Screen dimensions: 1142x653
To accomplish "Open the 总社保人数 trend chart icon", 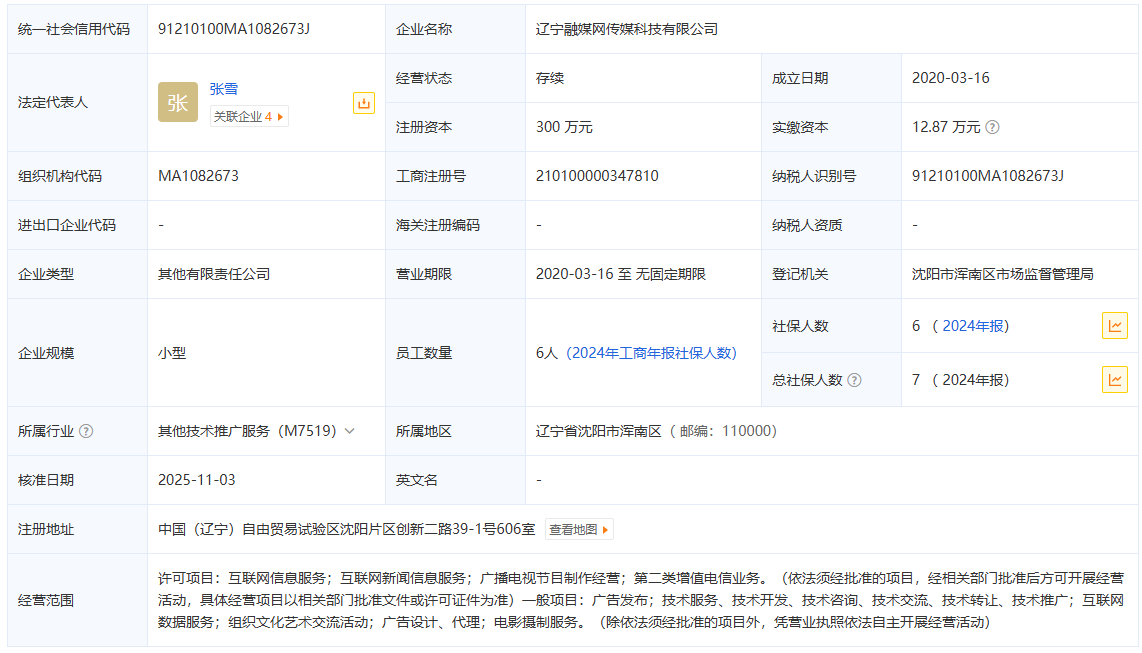I will click(1114, 380).
